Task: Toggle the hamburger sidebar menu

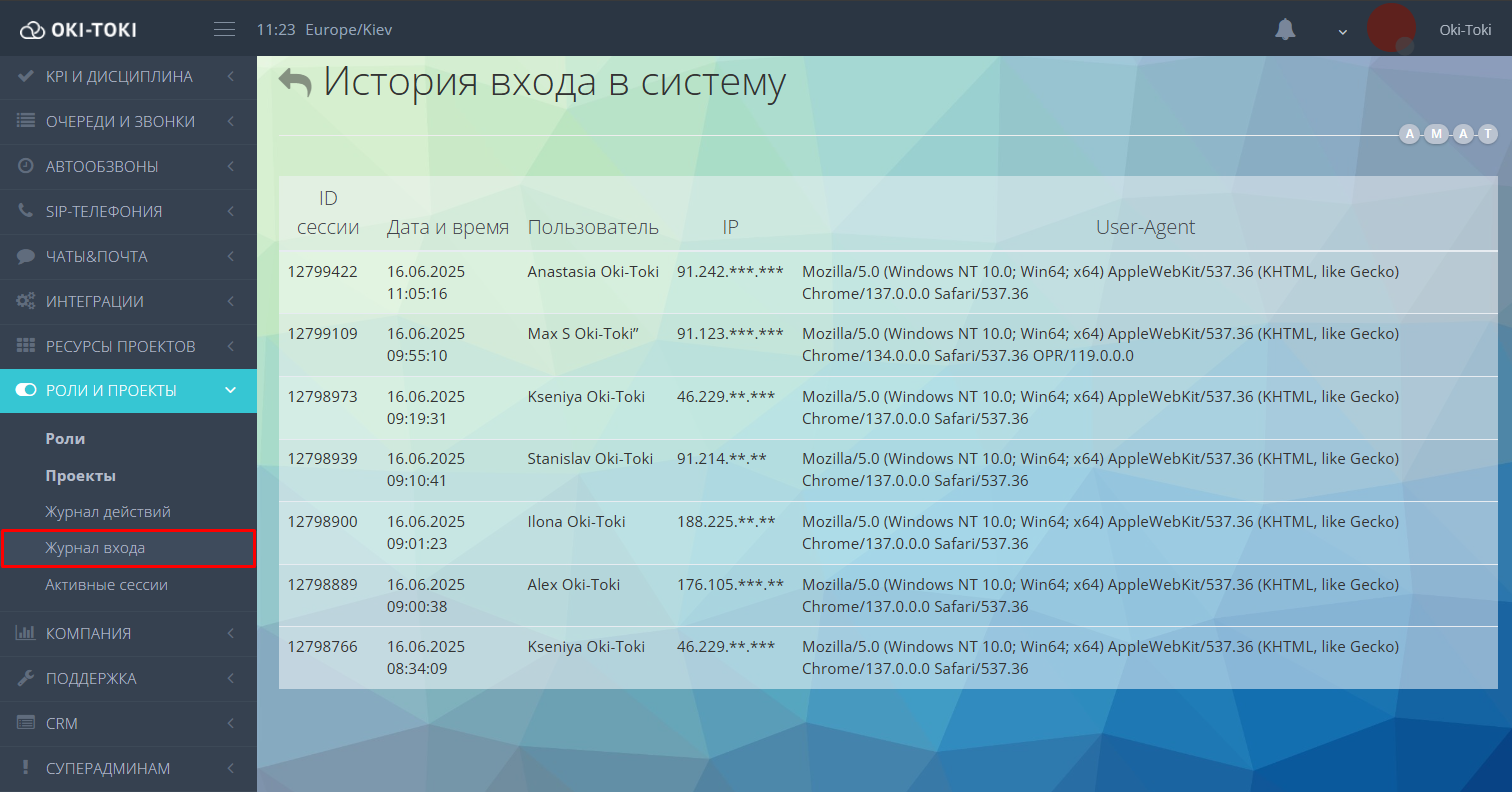Action: pyautogui.click(x=225, y=30)
